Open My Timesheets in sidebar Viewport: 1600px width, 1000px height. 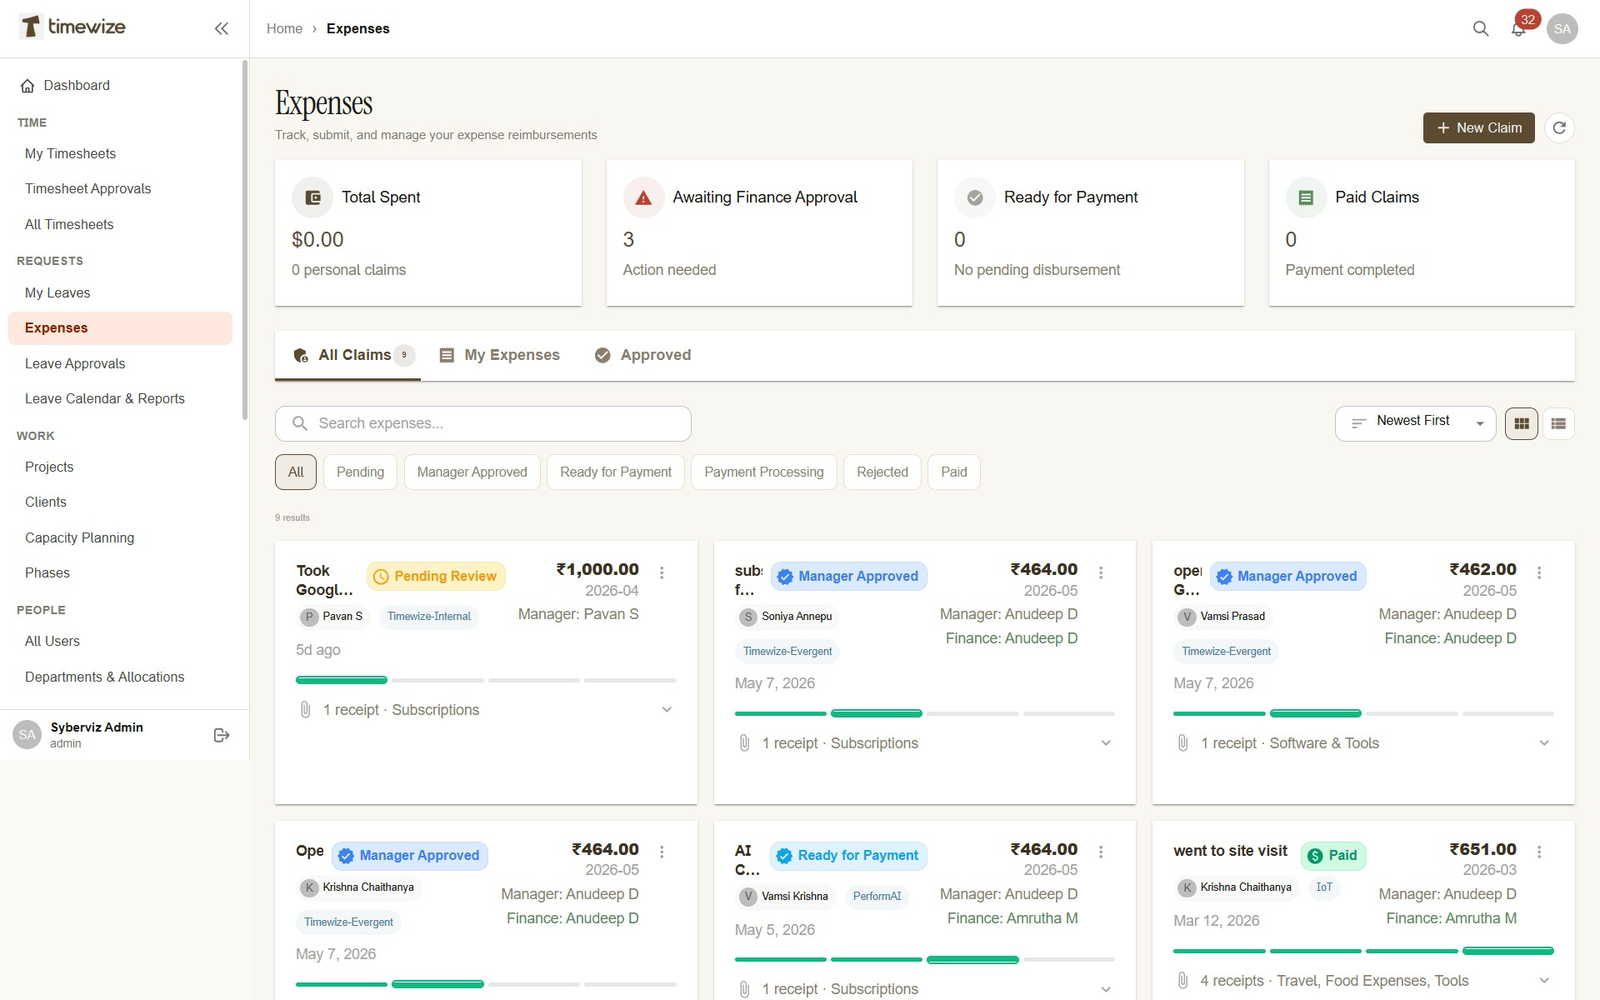70,154
